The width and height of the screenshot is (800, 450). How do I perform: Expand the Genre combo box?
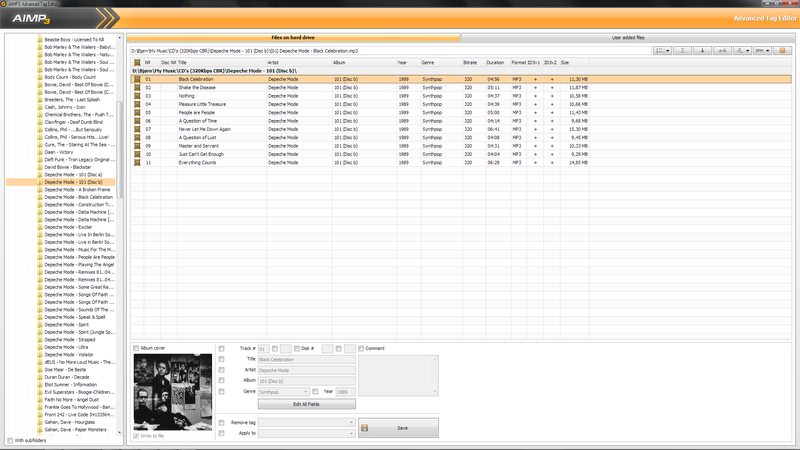pos(305,392)
